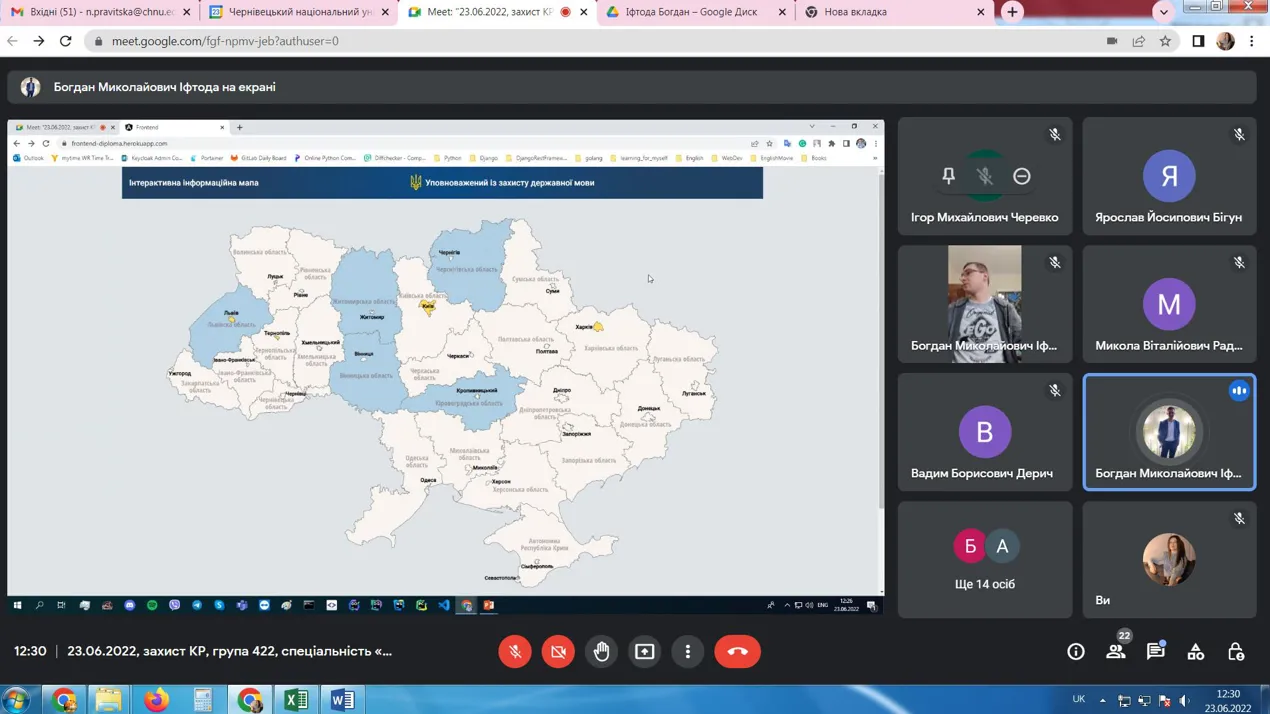
Task: Open the Calculator from the taskbar
Action: [203, 700]
